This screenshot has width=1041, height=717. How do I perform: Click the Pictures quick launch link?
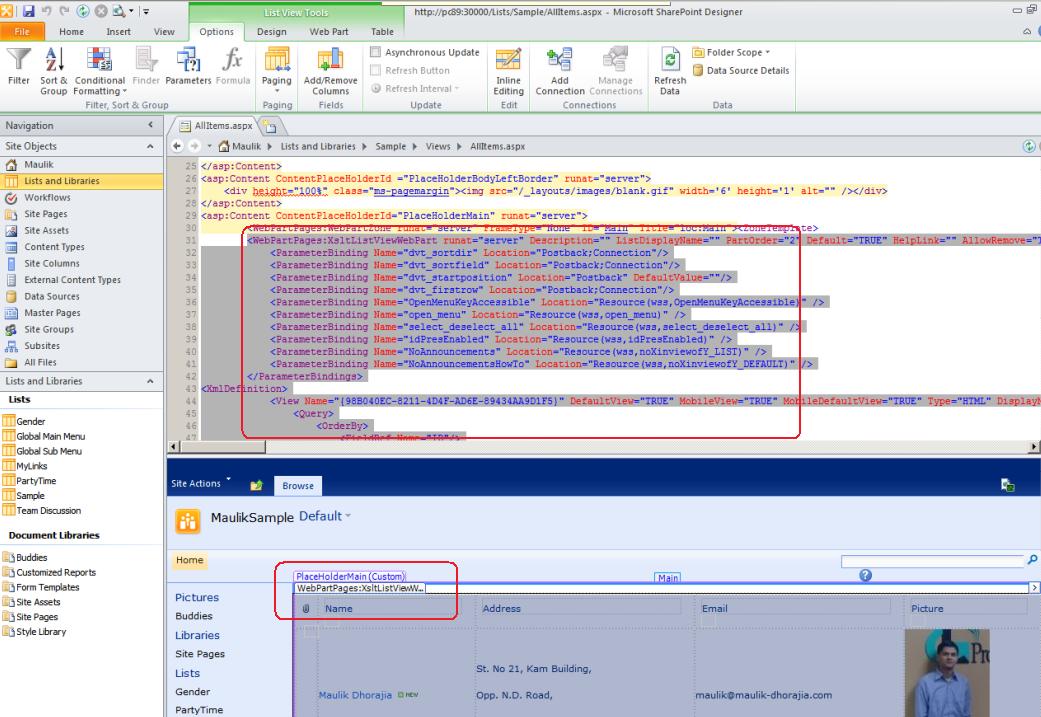(x=197, y=598)
